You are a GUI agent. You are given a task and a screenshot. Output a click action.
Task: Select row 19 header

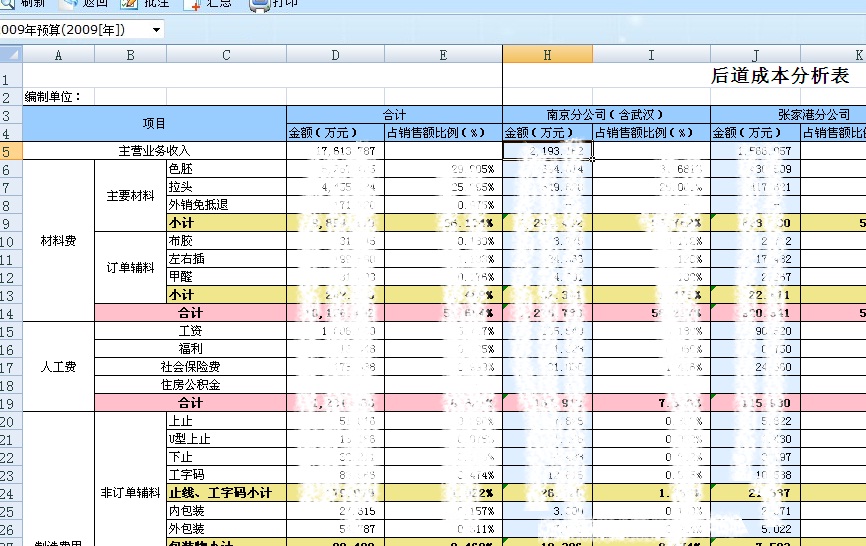[x=11, y=403]
